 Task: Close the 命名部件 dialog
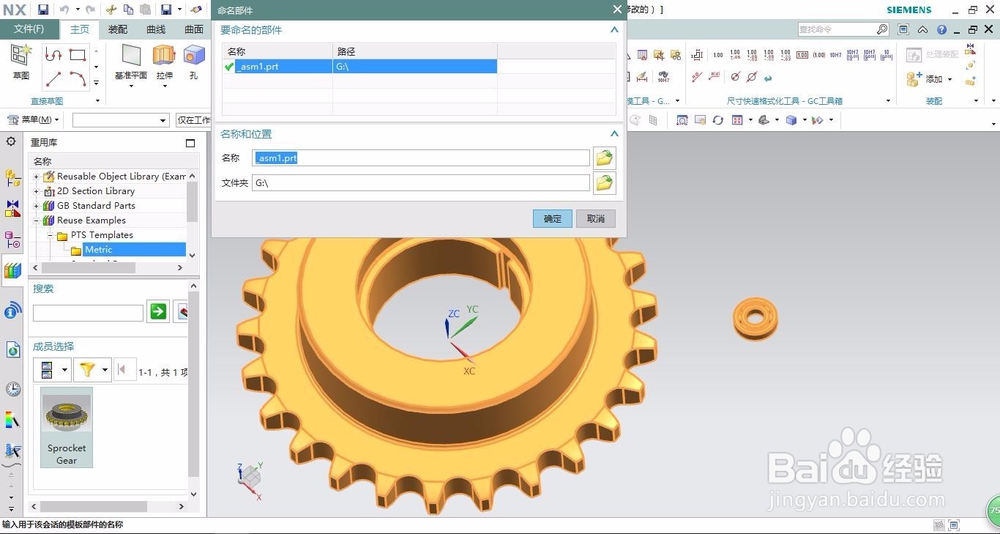[617, 10]
